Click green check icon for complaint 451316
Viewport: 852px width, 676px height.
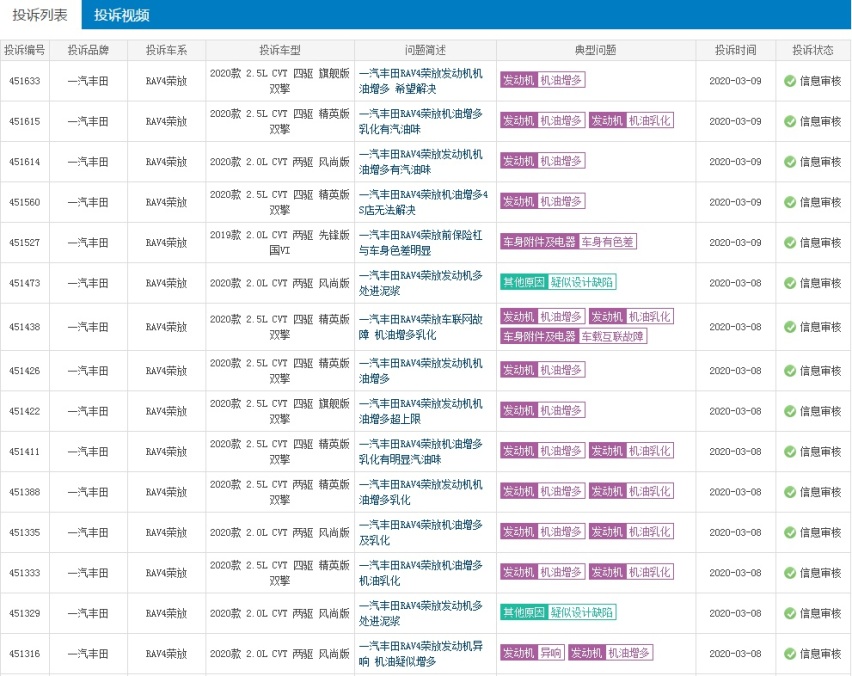tap(790, 654)
